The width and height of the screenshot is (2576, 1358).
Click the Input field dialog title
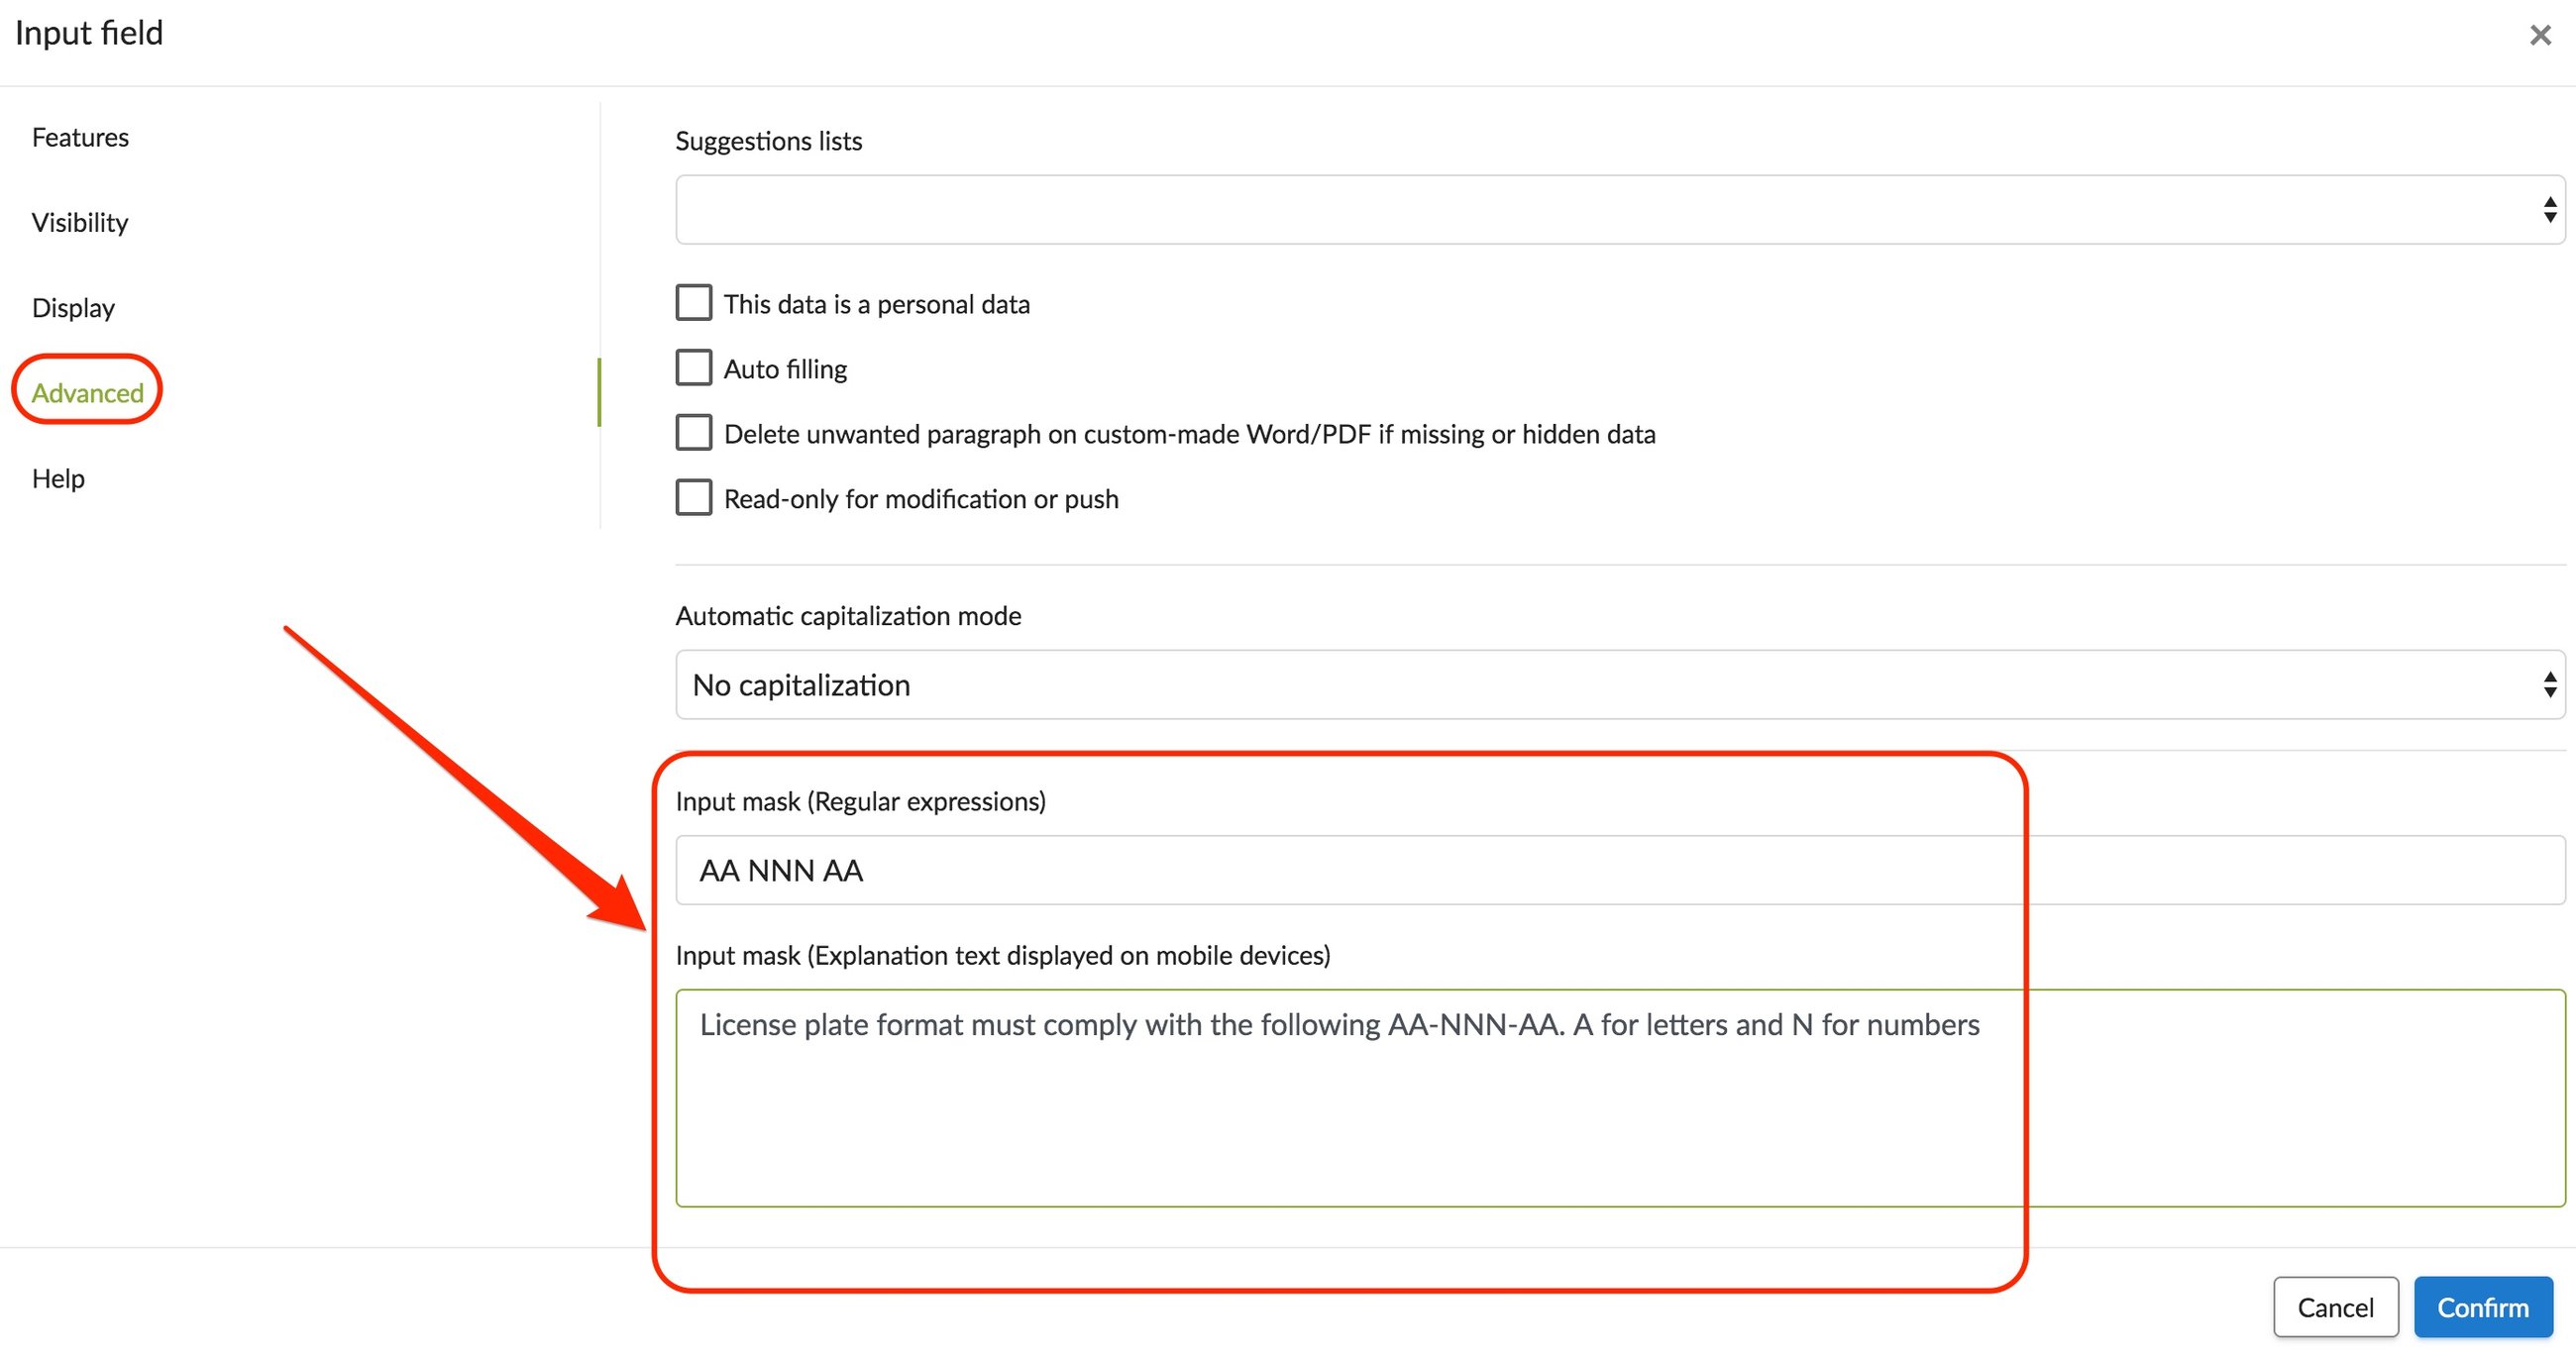point(89,33)
